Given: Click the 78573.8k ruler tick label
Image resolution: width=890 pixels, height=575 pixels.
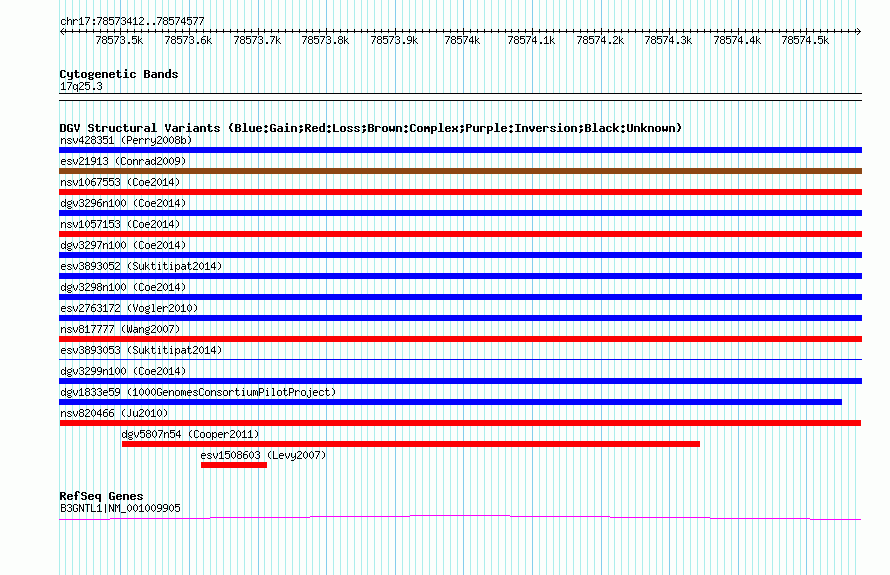Looking at the screenshot, I should click(325, 40).
